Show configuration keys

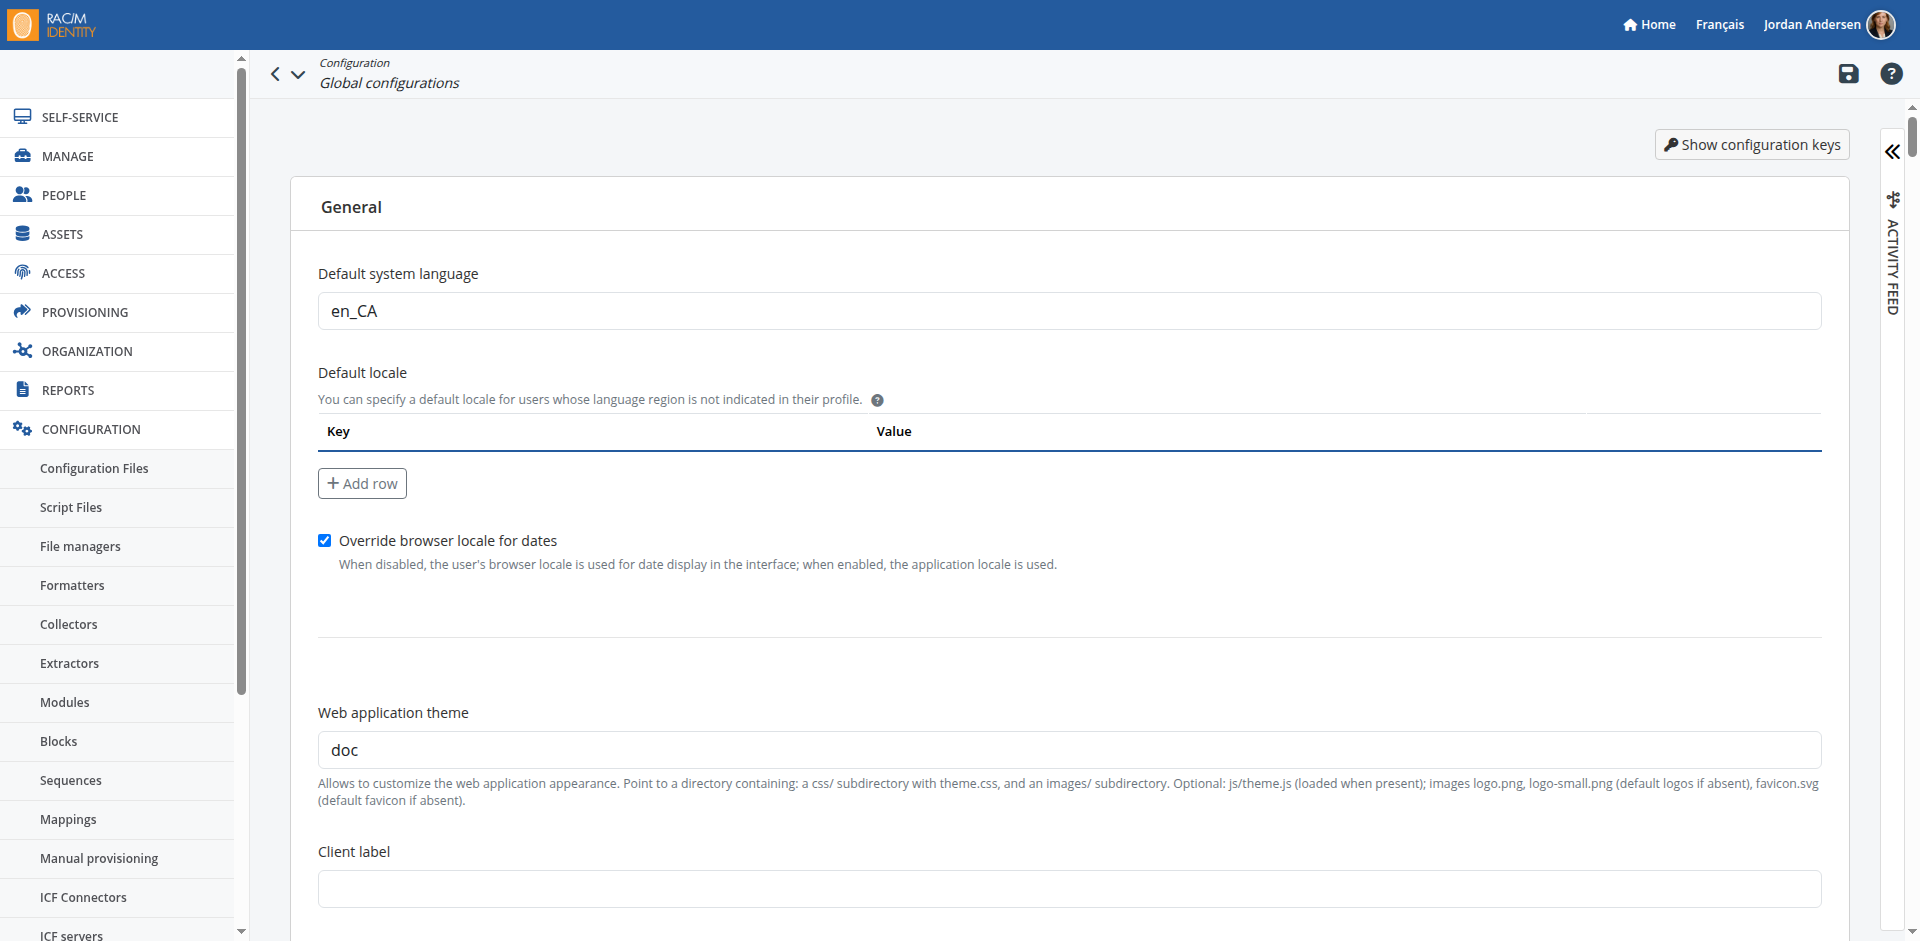(1752, 145)
